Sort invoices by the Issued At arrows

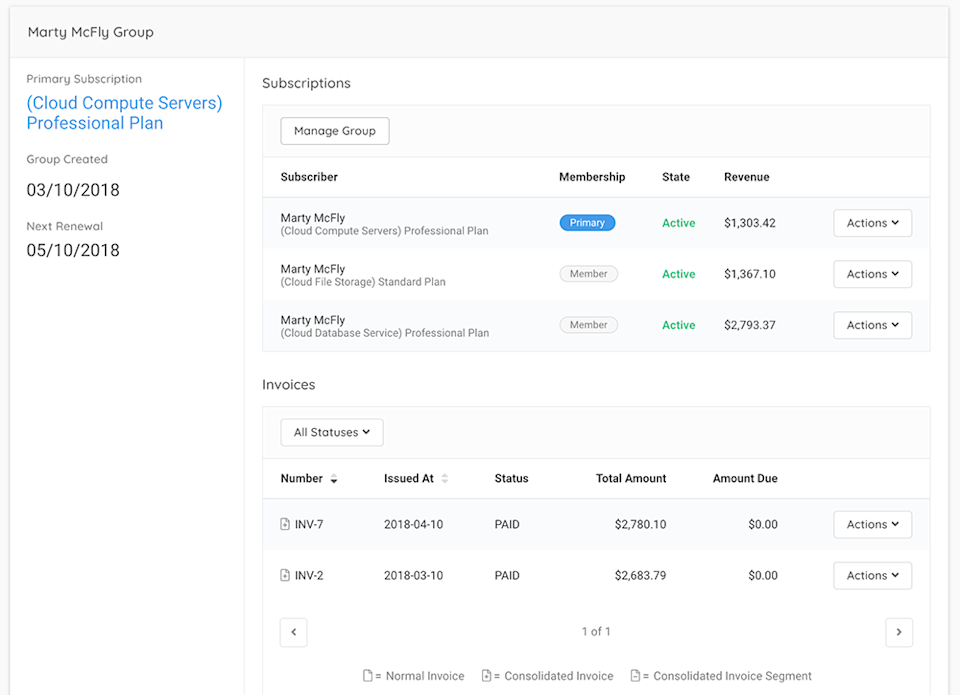445,479
